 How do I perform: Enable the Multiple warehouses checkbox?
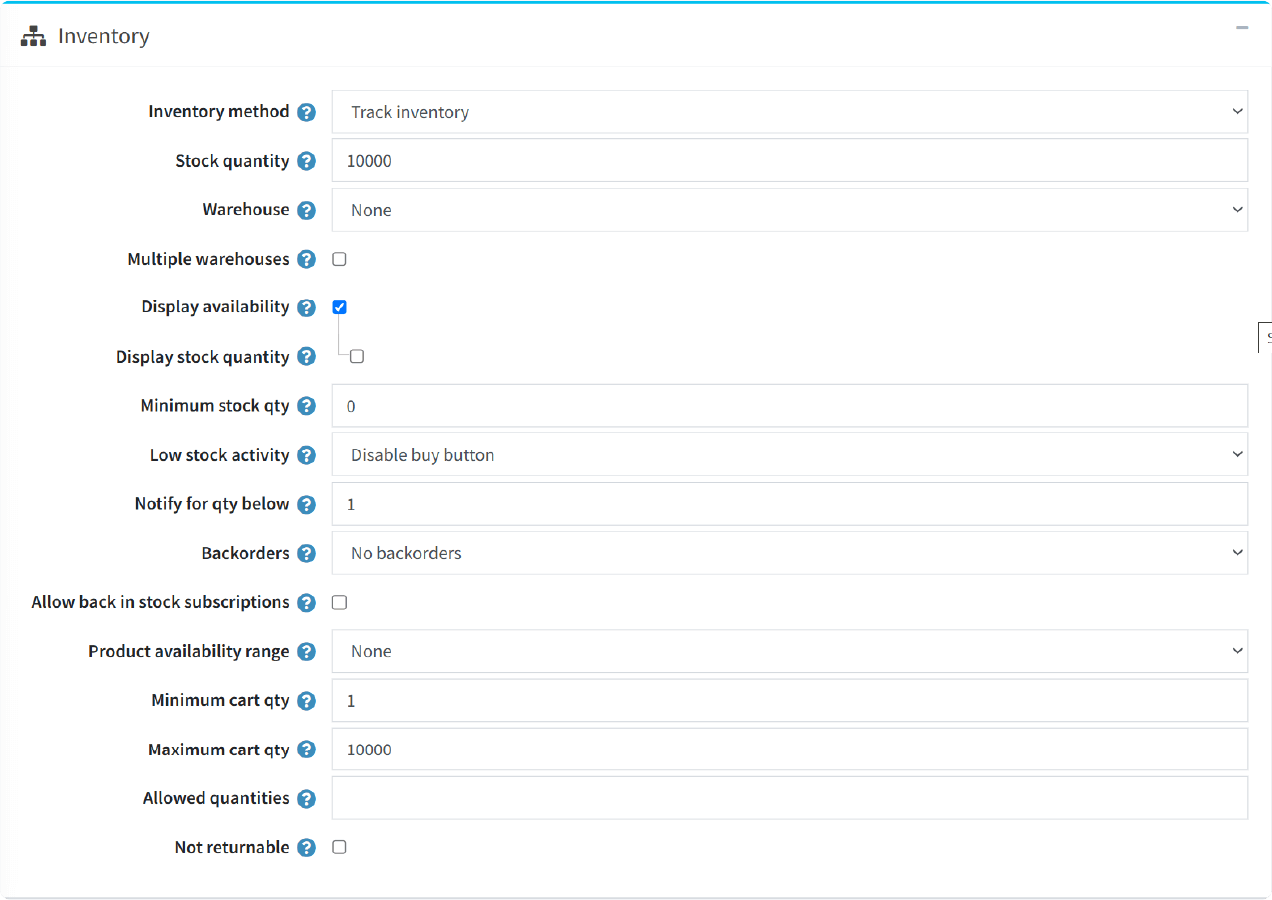tap(339, 259)
